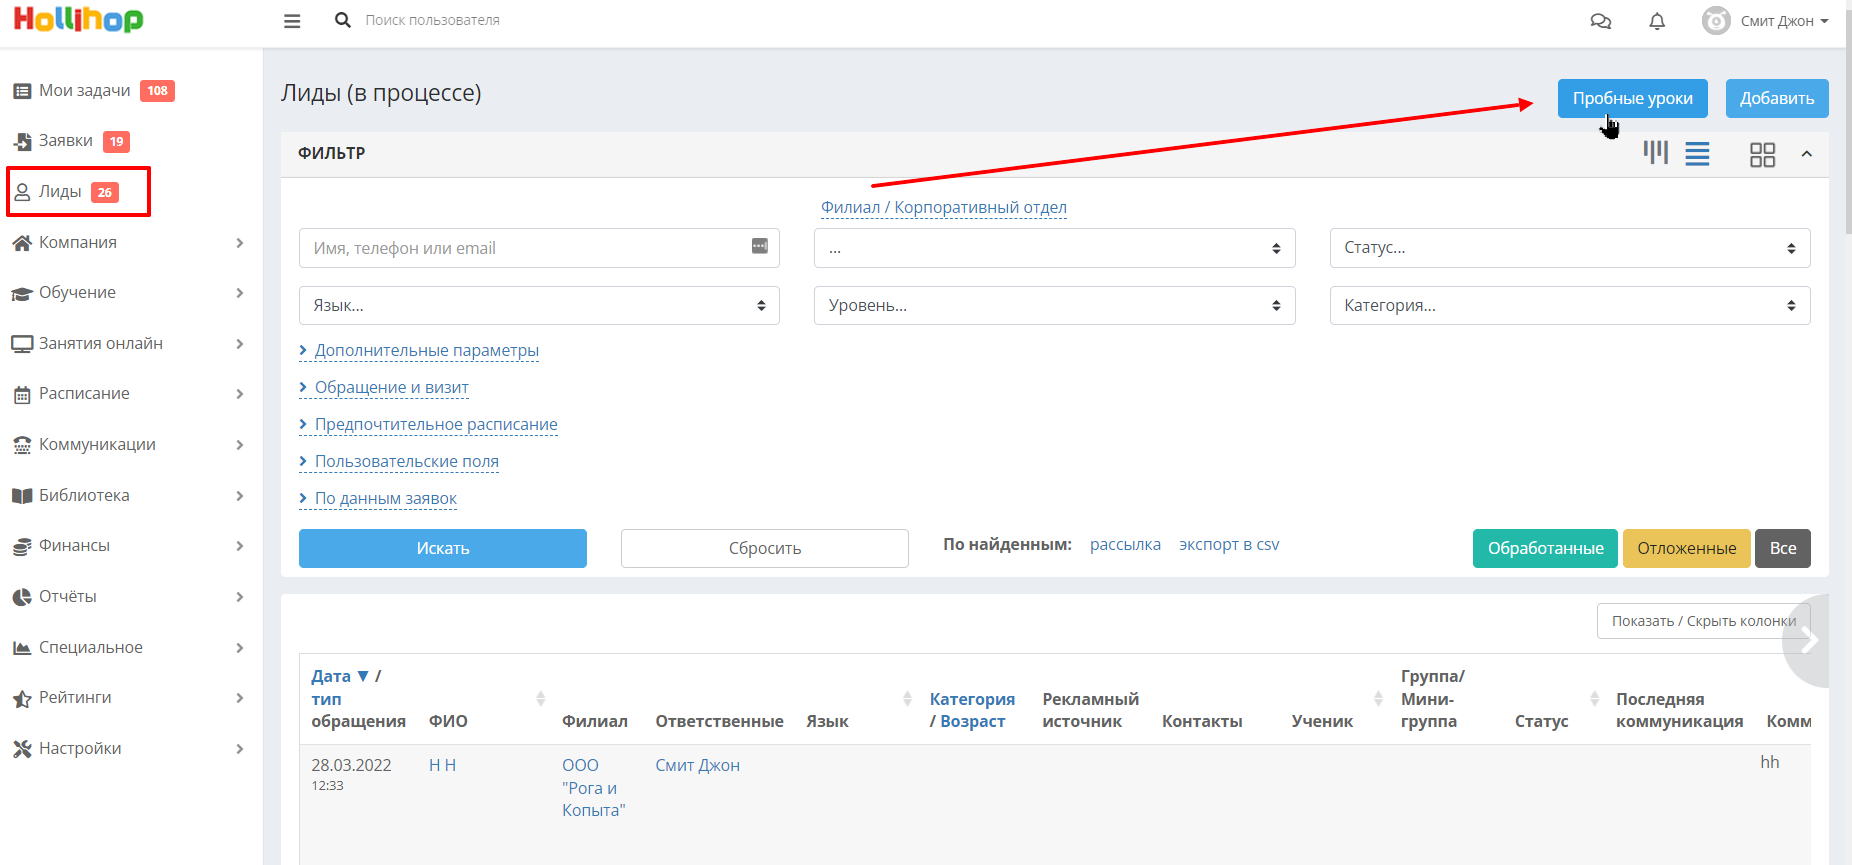Click Показать / Скрыть колонки button
Screen dimensions: 1852x865
tap(1703, 621)
